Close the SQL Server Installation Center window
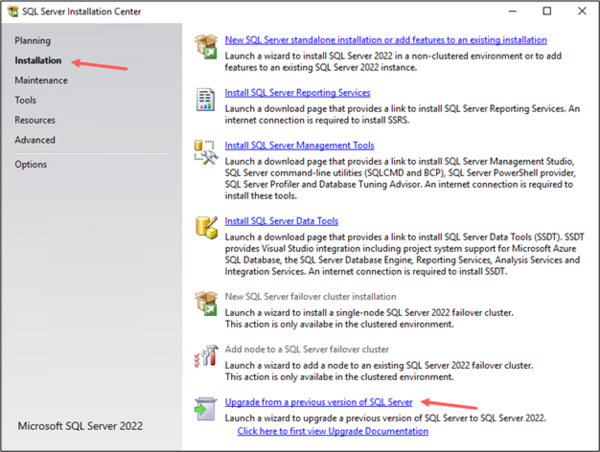600x452 pixels. [x=582, y=11]
